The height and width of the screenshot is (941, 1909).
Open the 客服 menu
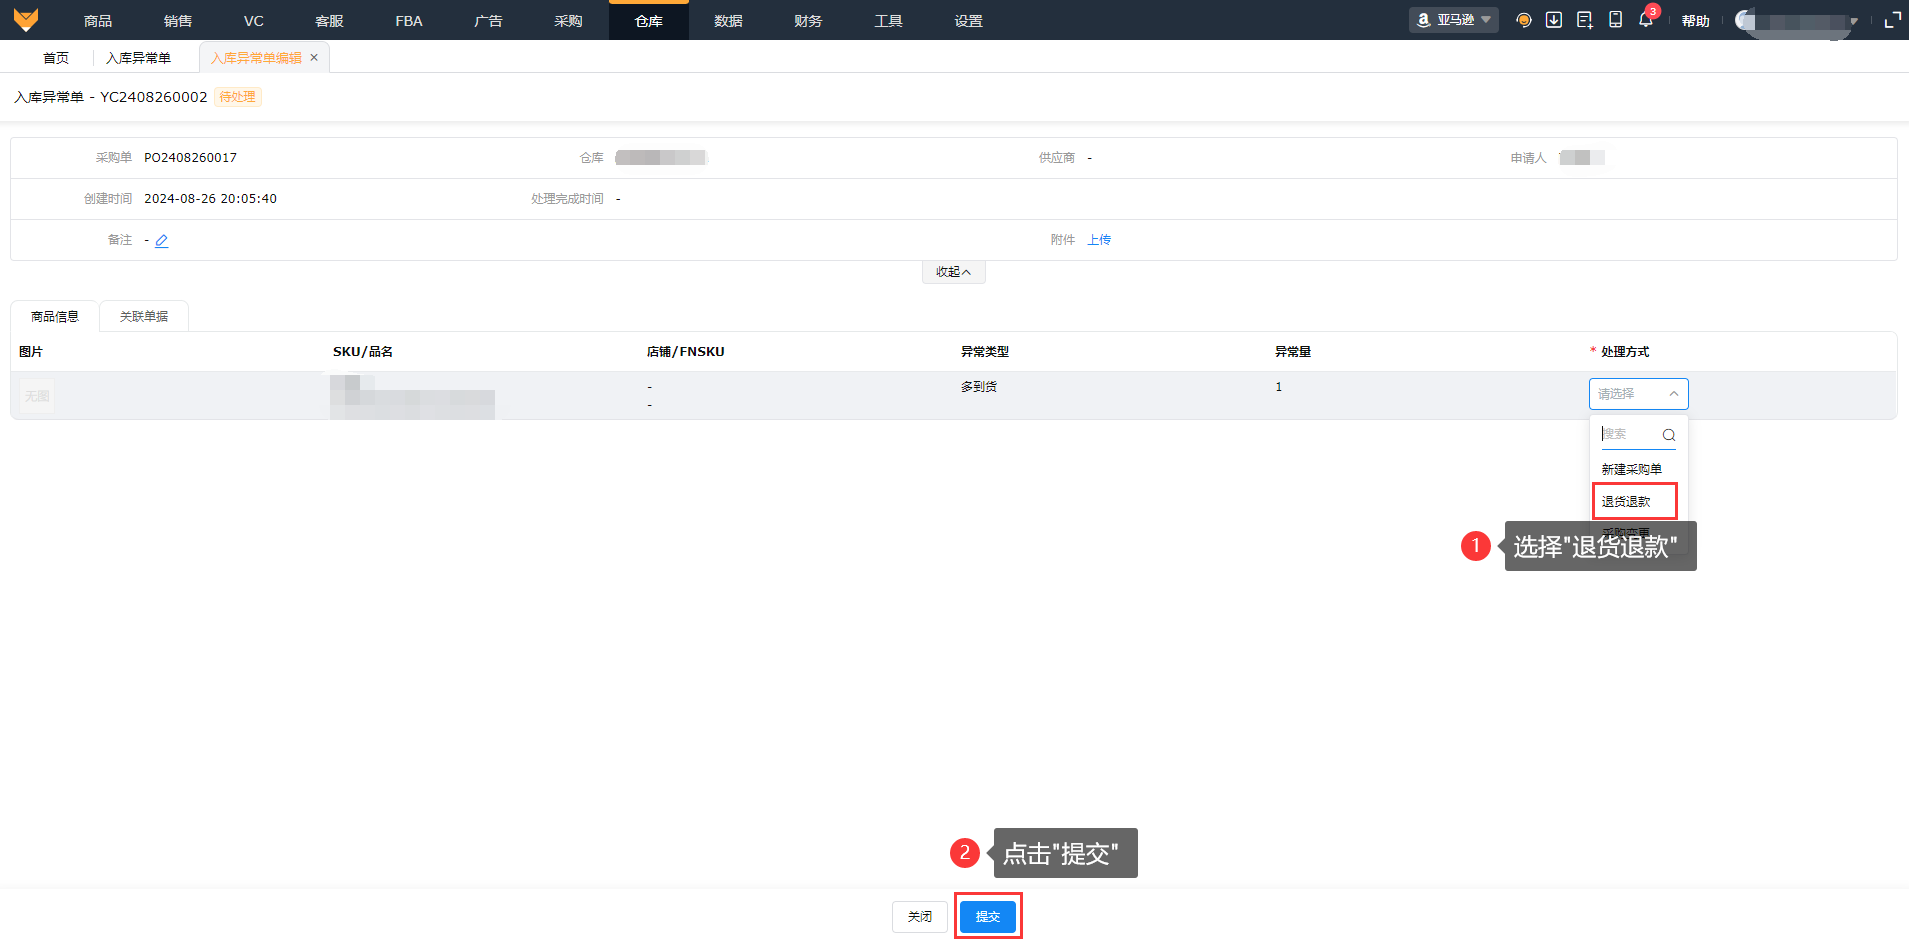click(329, 21)
